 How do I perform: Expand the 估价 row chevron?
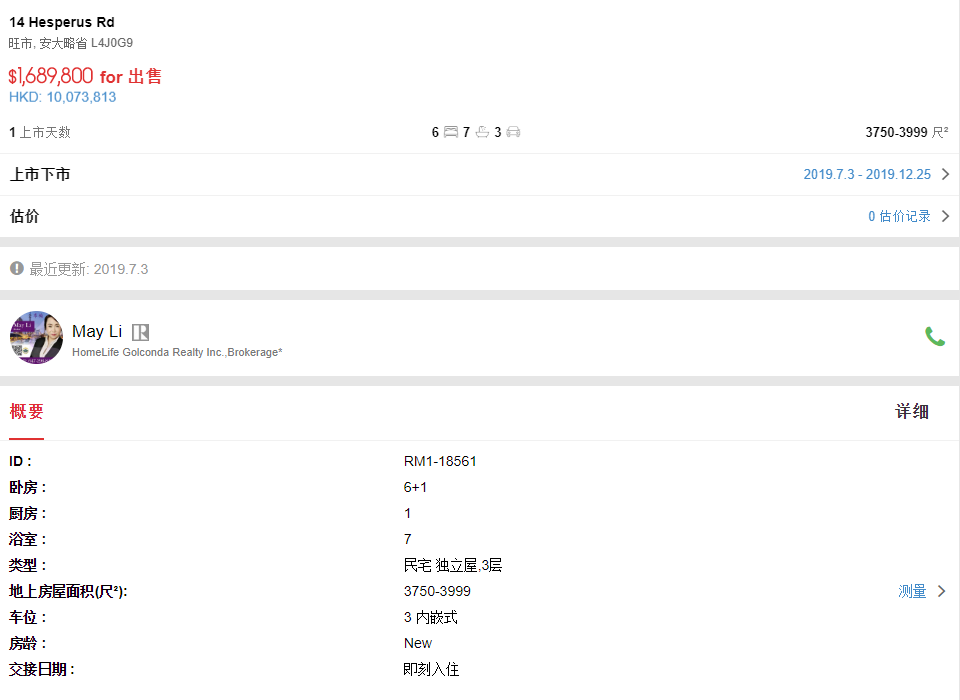[x=945, y=216]
